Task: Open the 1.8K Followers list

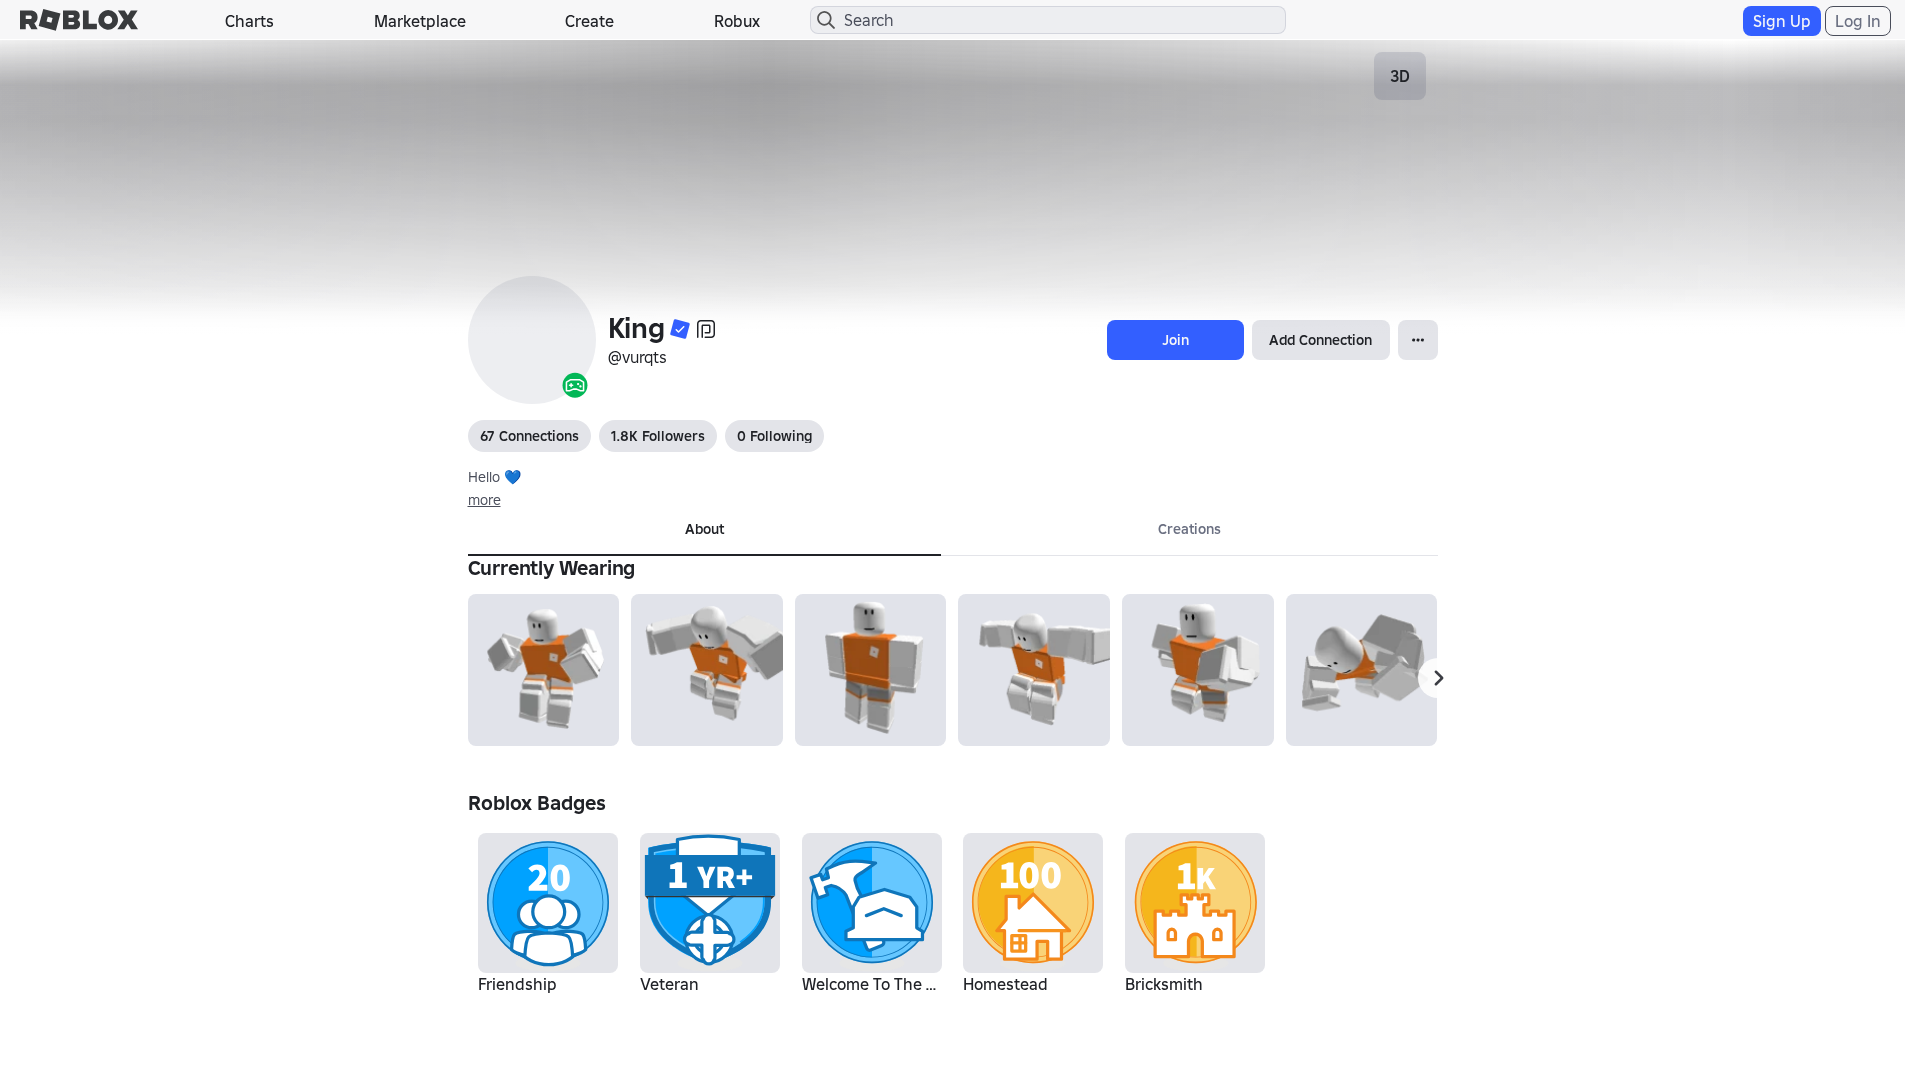Action: [x=658, y=436]
